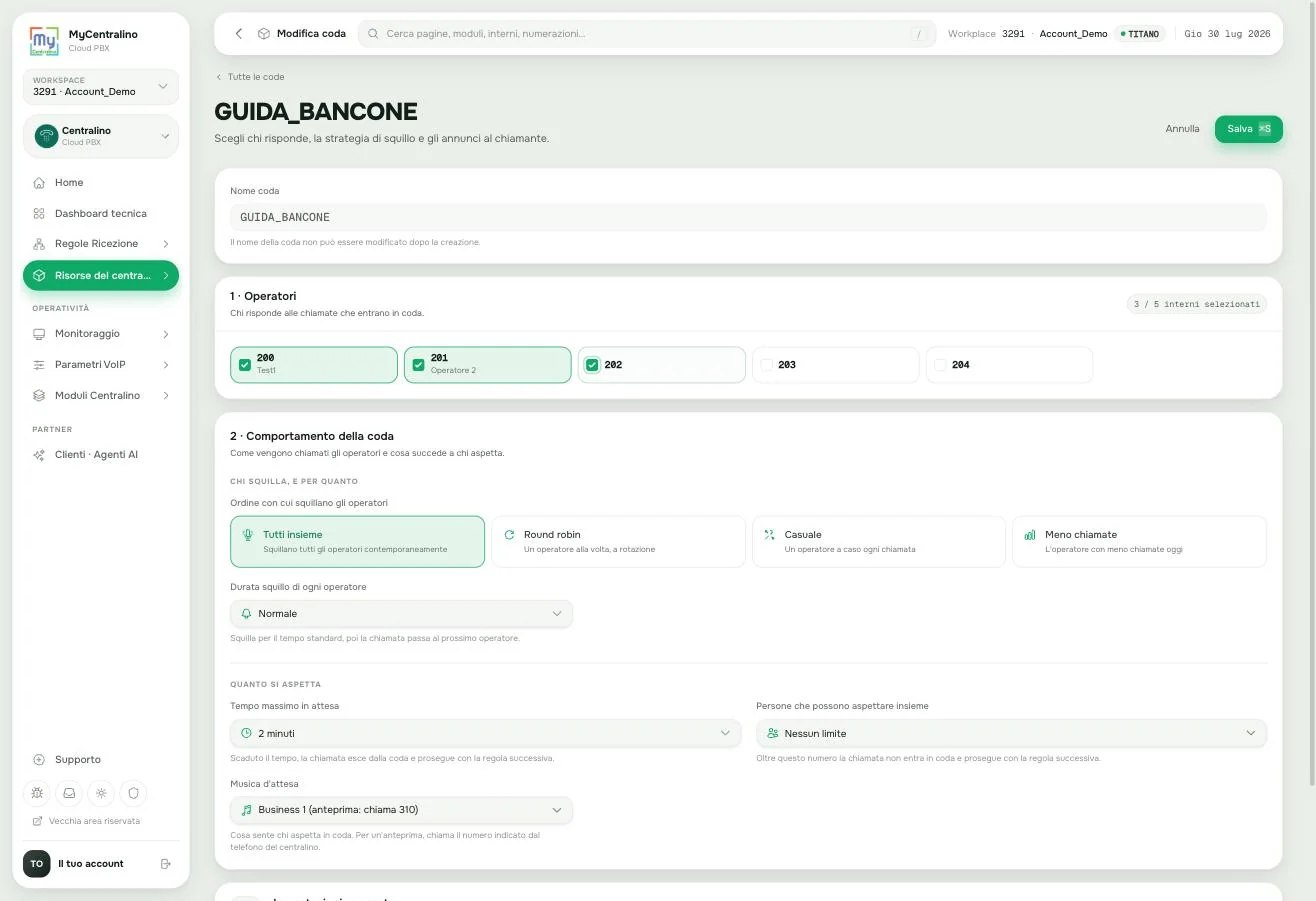The width and height of the screenshot is (1316, 901).
Task: Open the Tempo massimo in attesa dropdown
Action: point(485,733)
